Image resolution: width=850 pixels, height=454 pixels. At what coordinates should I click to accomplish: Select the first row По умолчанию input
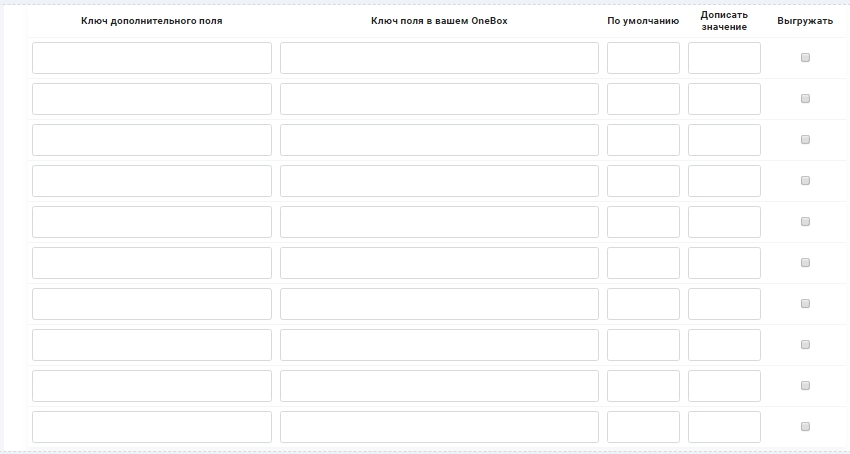point(643,58)
